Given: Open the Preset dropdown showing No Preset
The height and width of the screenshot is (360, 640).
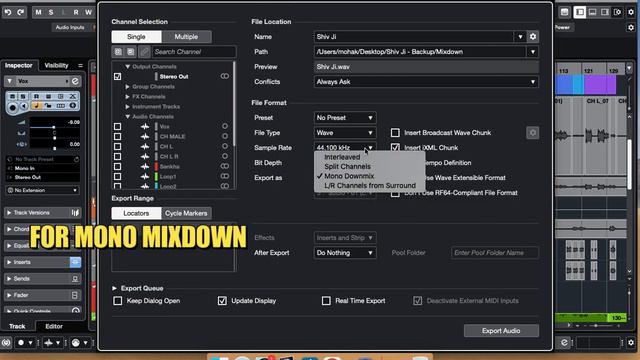Looking at the screenshot, I should tap(345, 118).
